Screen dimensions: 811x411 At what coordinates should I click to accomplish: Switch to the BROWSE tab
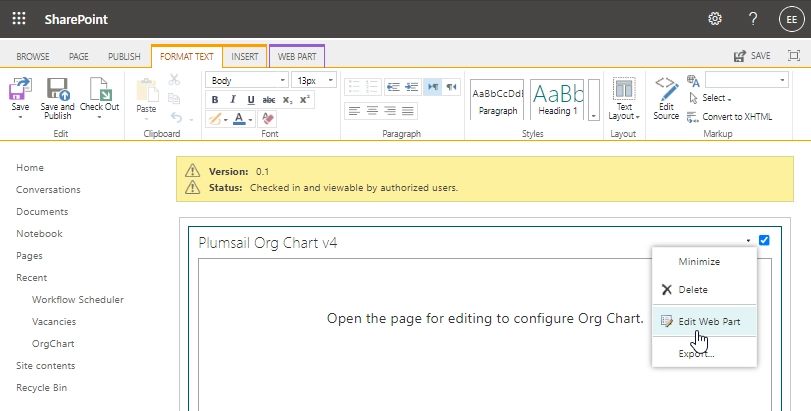(33, 56)
